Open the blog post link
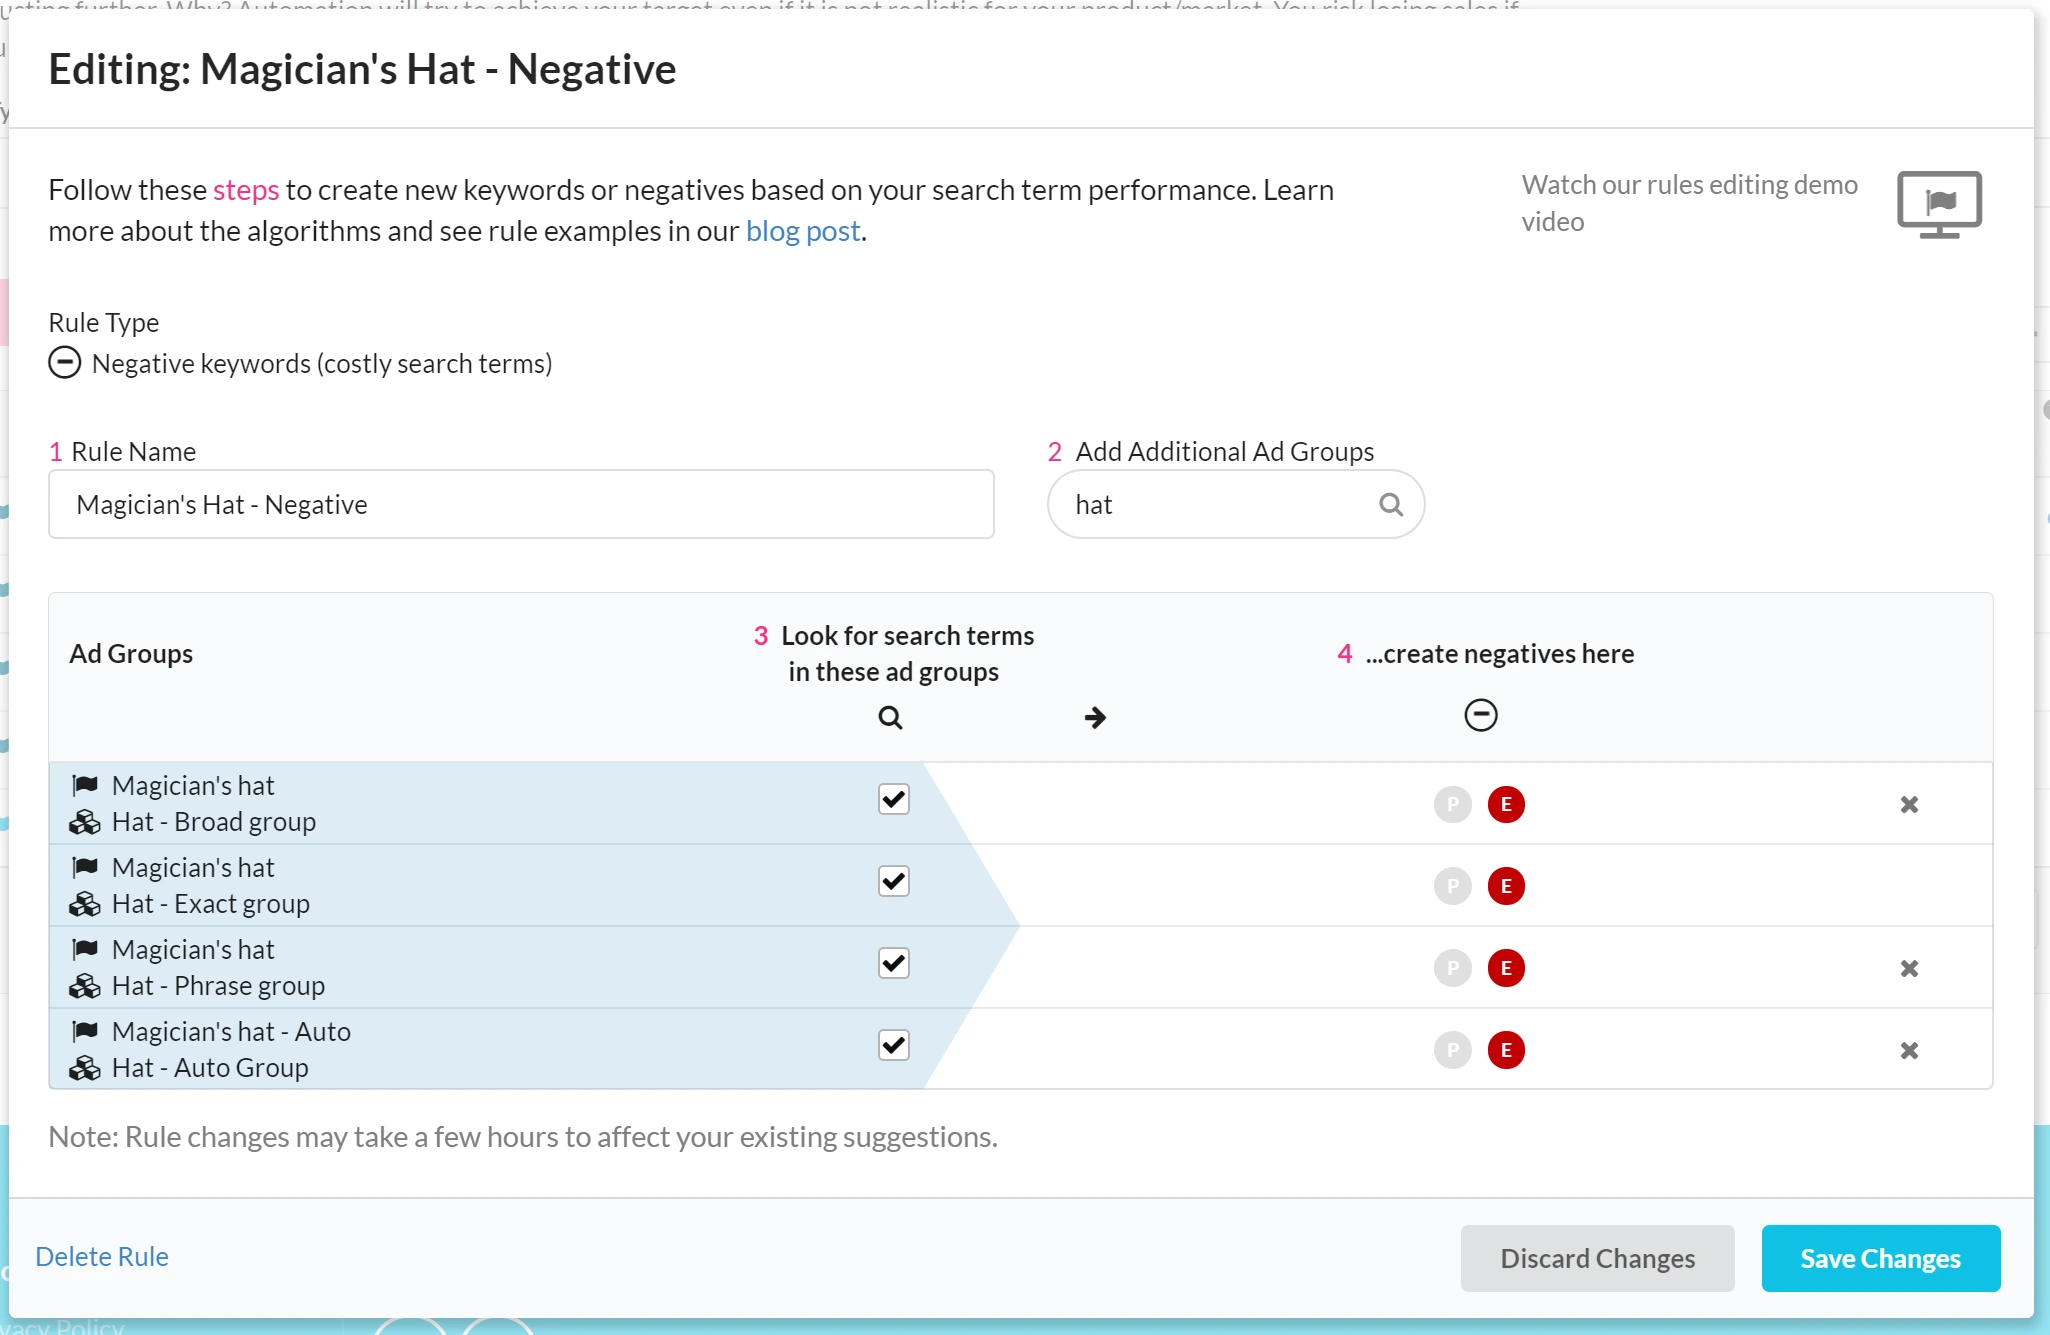The width and height of the screenshot is (2050, 1335). (x=803, y=231)
